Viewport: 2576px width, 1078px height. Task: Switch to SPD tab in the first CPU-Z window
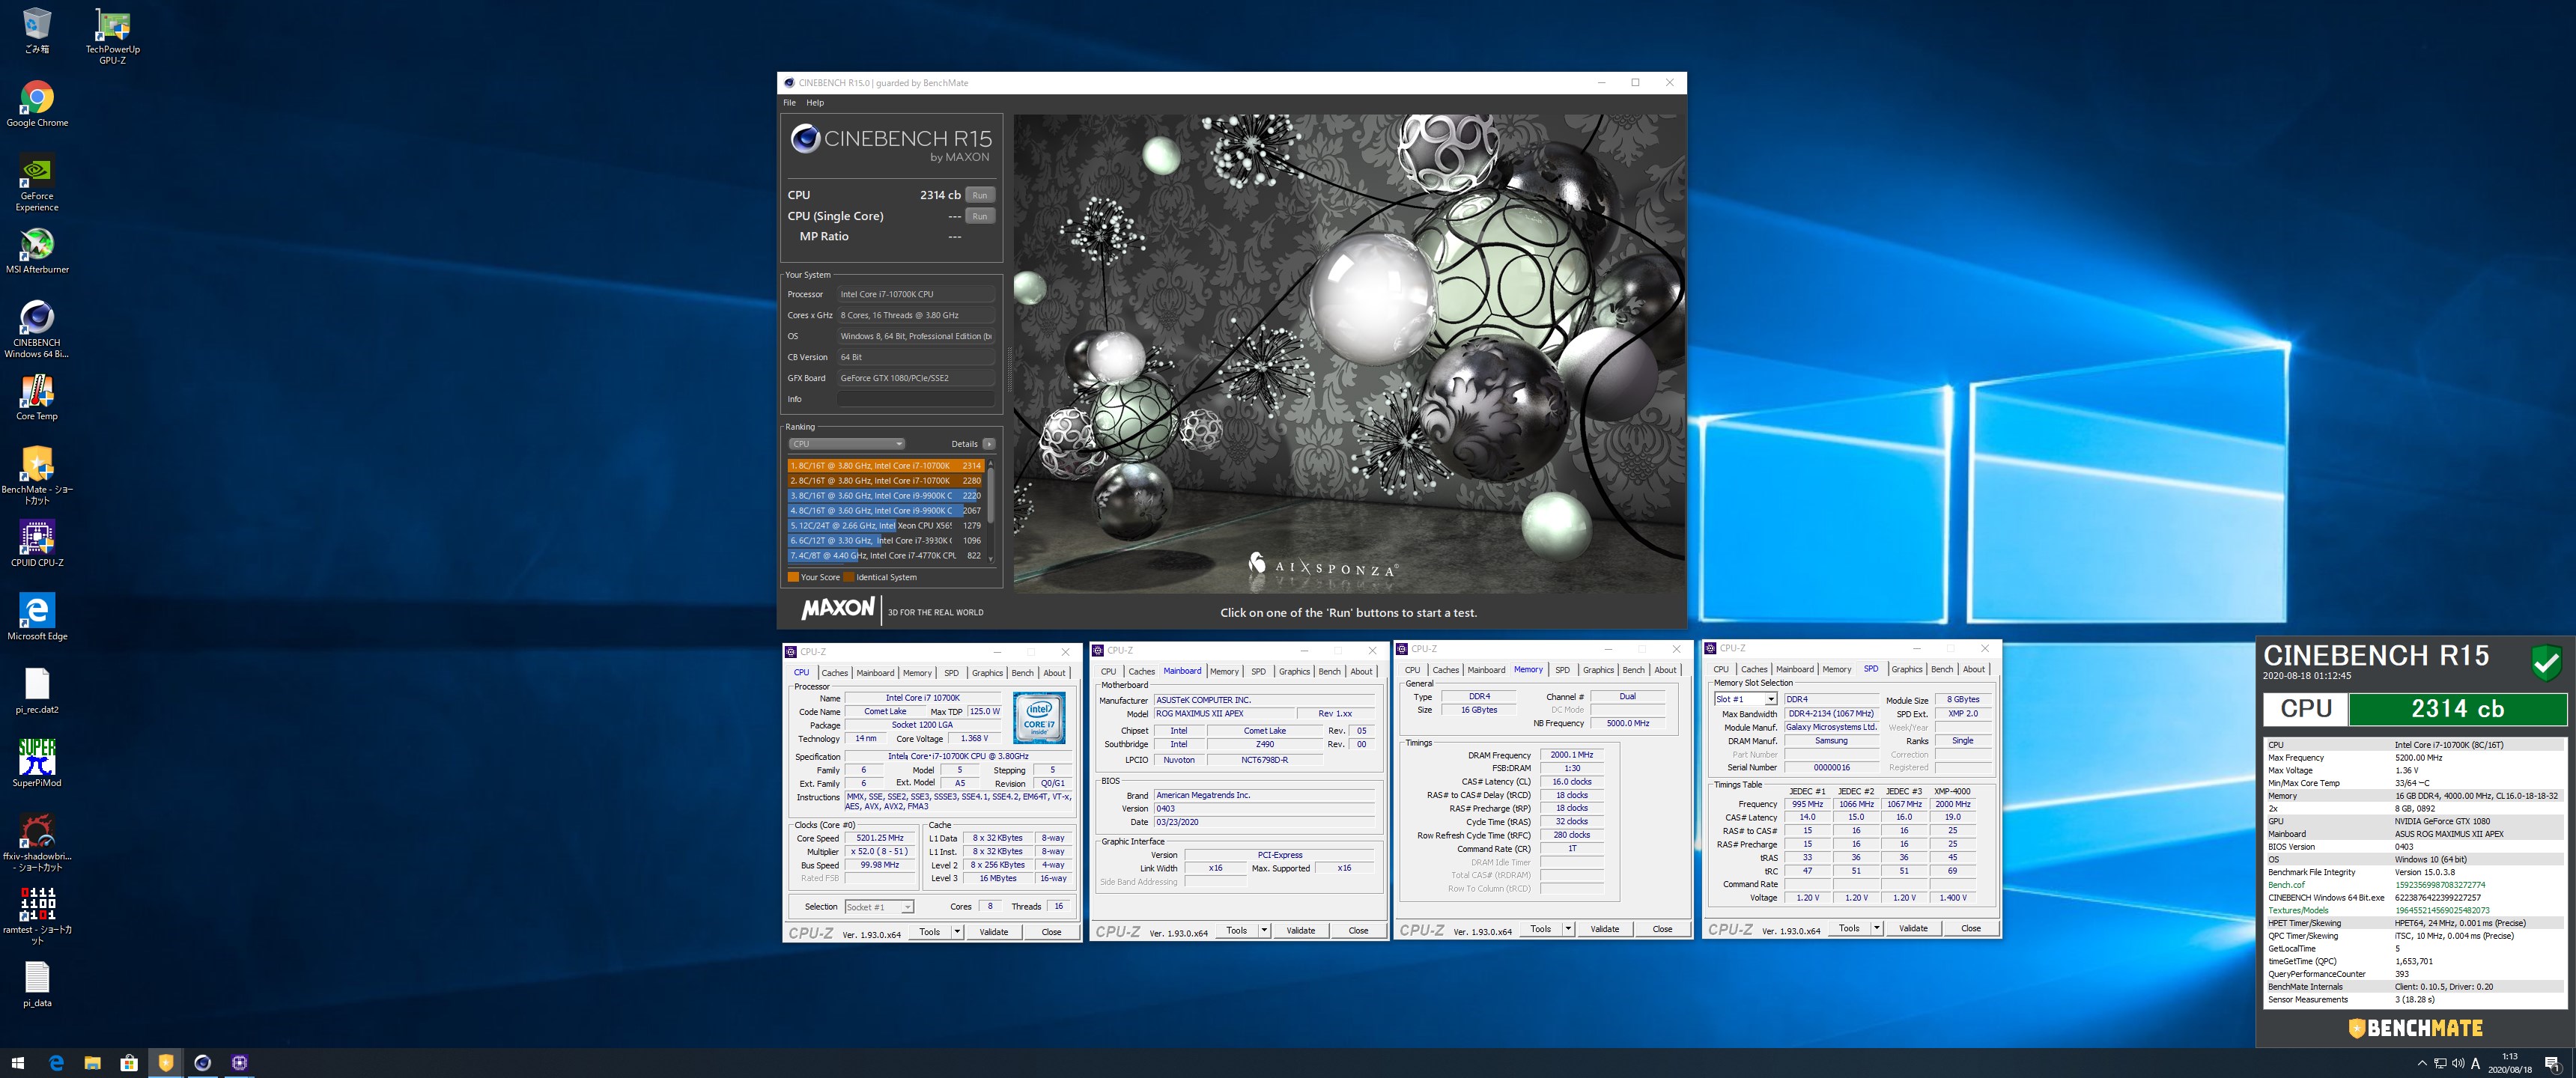[x=951, y=673]
